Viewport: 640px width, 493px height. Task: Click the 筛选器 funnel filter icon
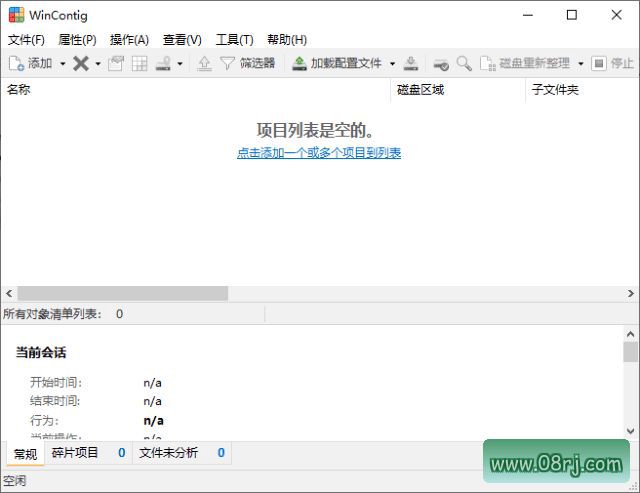tap(227, 63)
